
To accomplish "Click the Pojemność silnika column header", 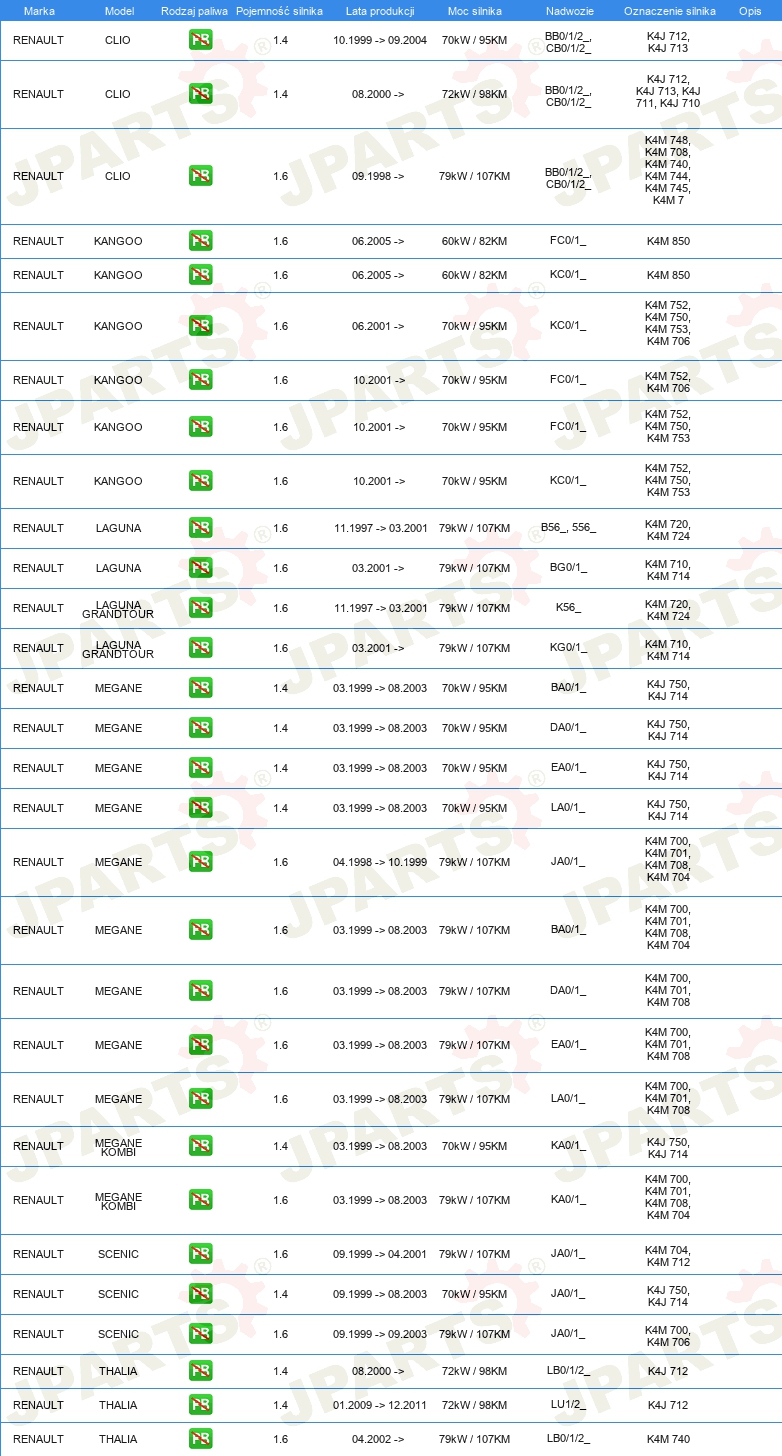I will point(279,11).
